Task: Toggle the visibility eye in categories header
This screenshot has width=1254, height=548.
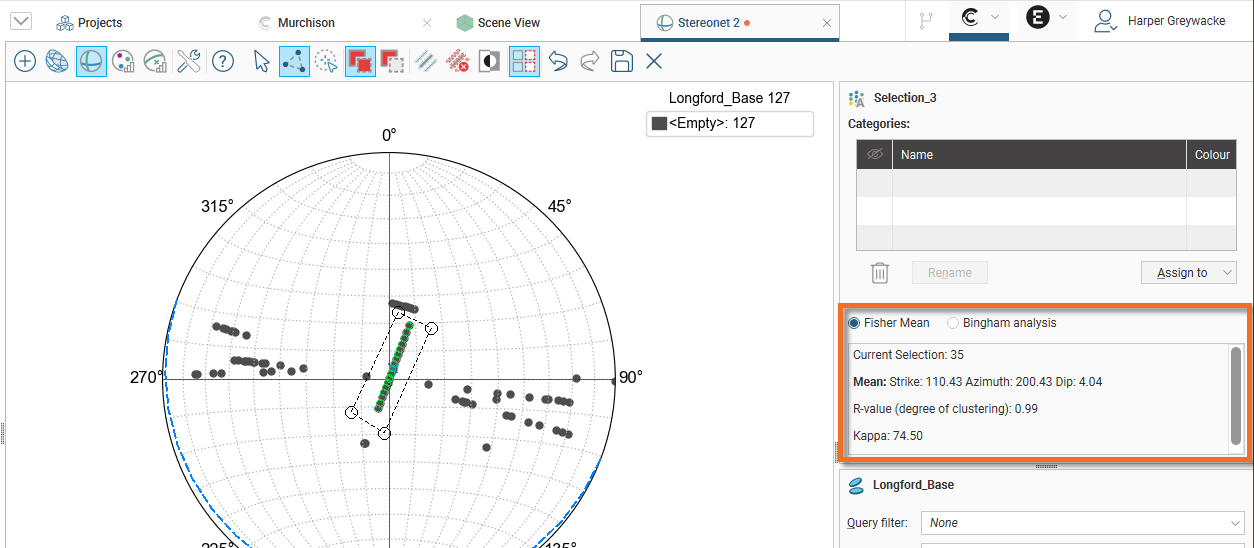Action: click(x=874, y=155)
